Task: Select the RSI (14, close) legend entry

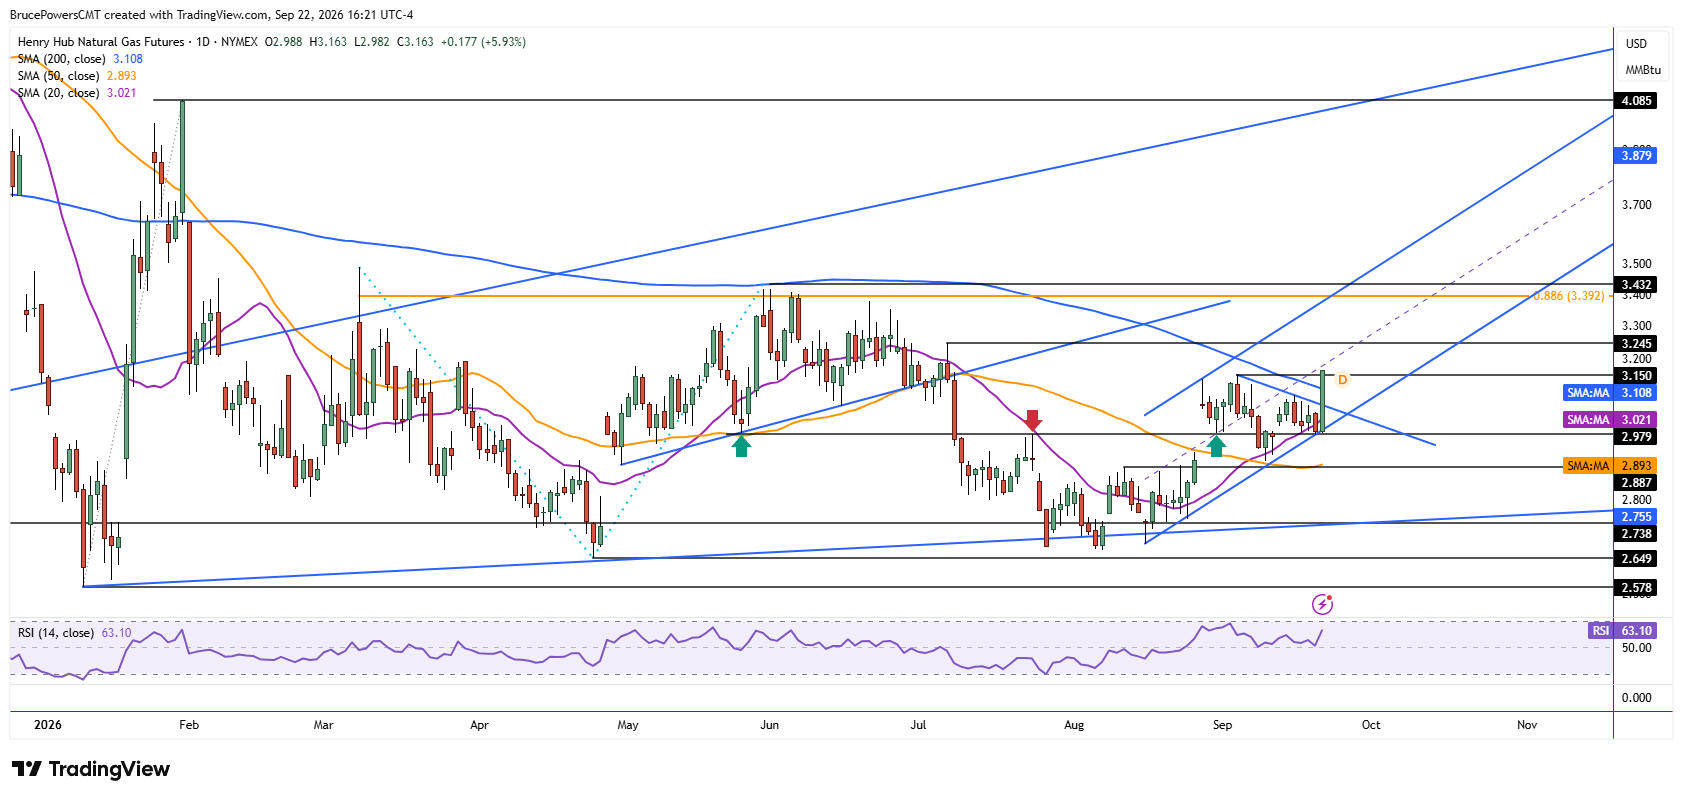Action: tap(75, 633)
